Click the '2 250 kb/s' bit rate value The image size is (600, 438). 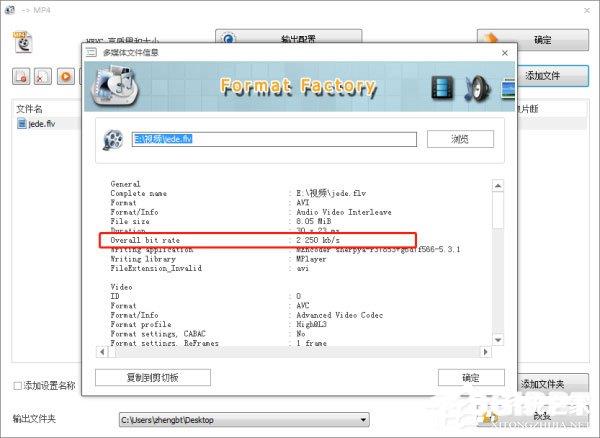coord(318,240)
